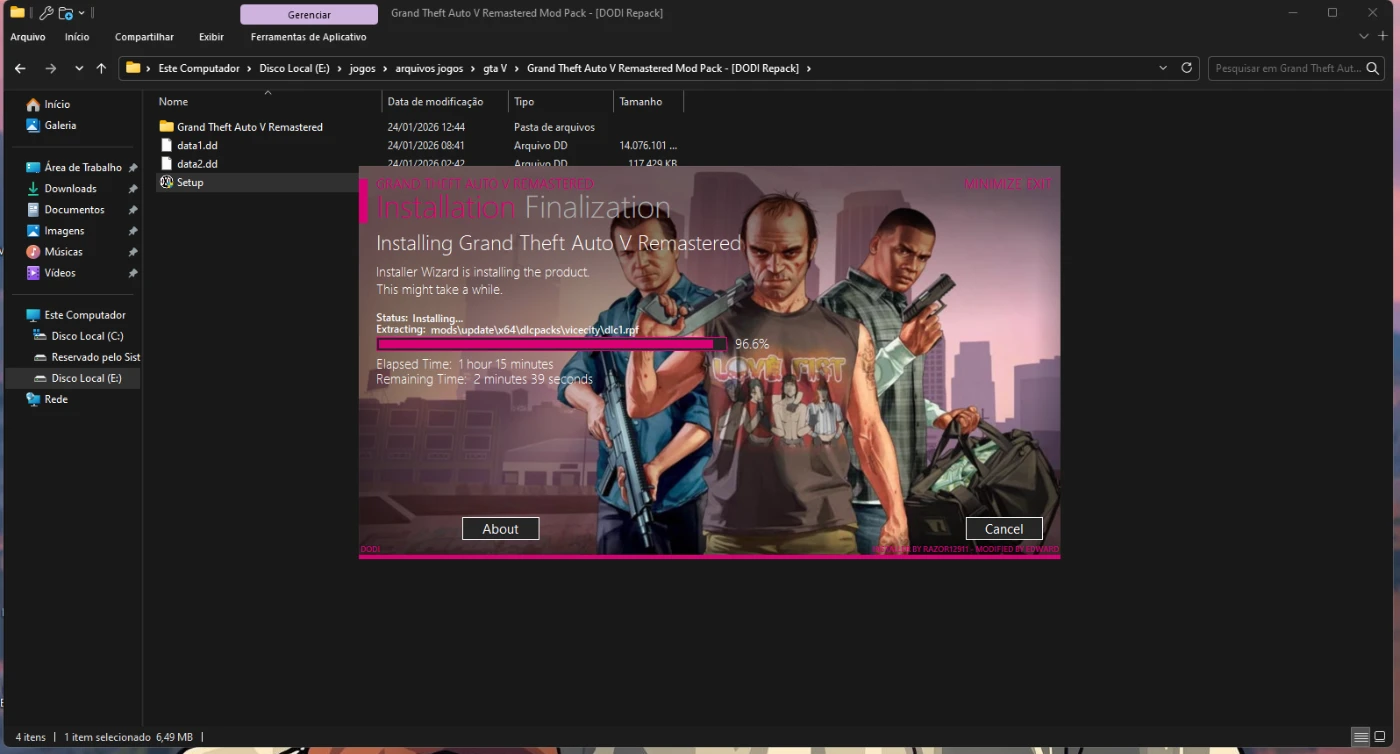Click the pink installation progress bar
This screenshot has width=1400, height=754.
click(x=550, y=344)
